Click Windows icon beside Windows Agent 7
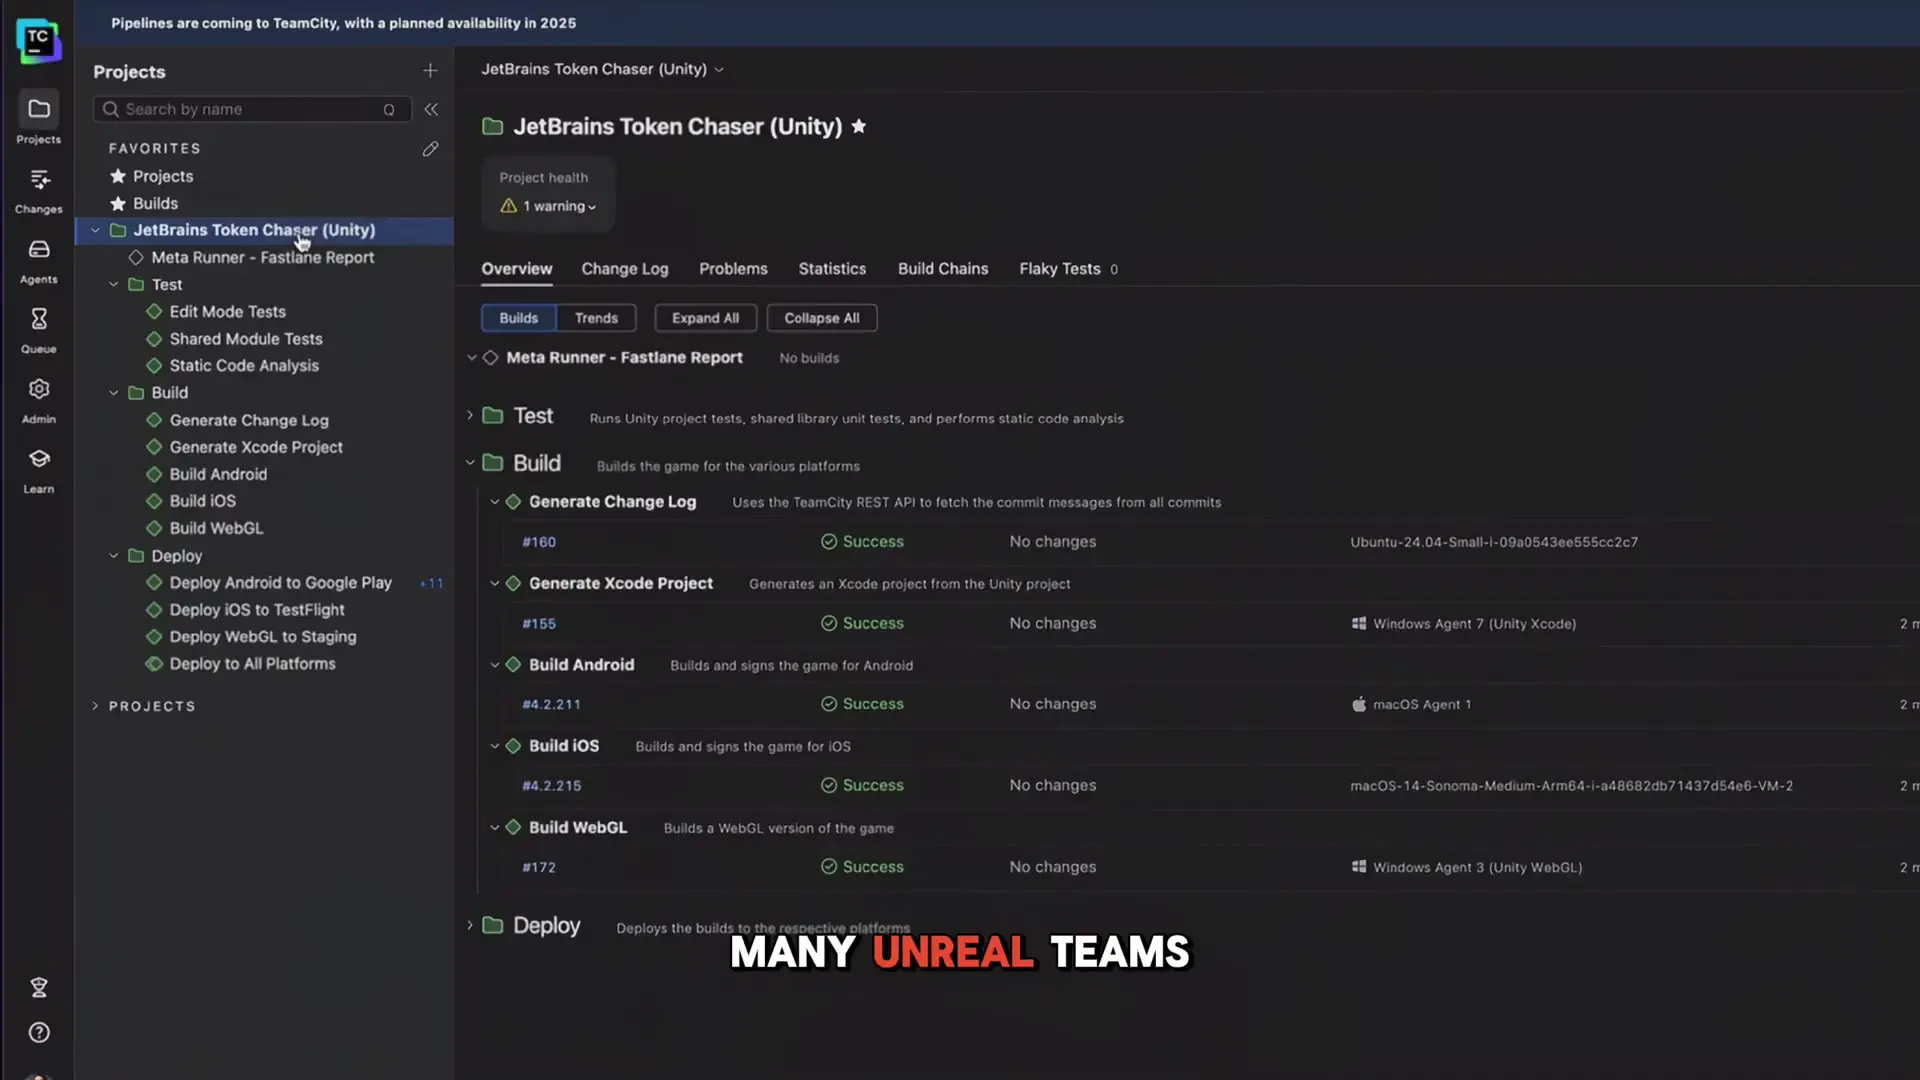Screen dimensions: 1920x1080 tap(1359, 623)
